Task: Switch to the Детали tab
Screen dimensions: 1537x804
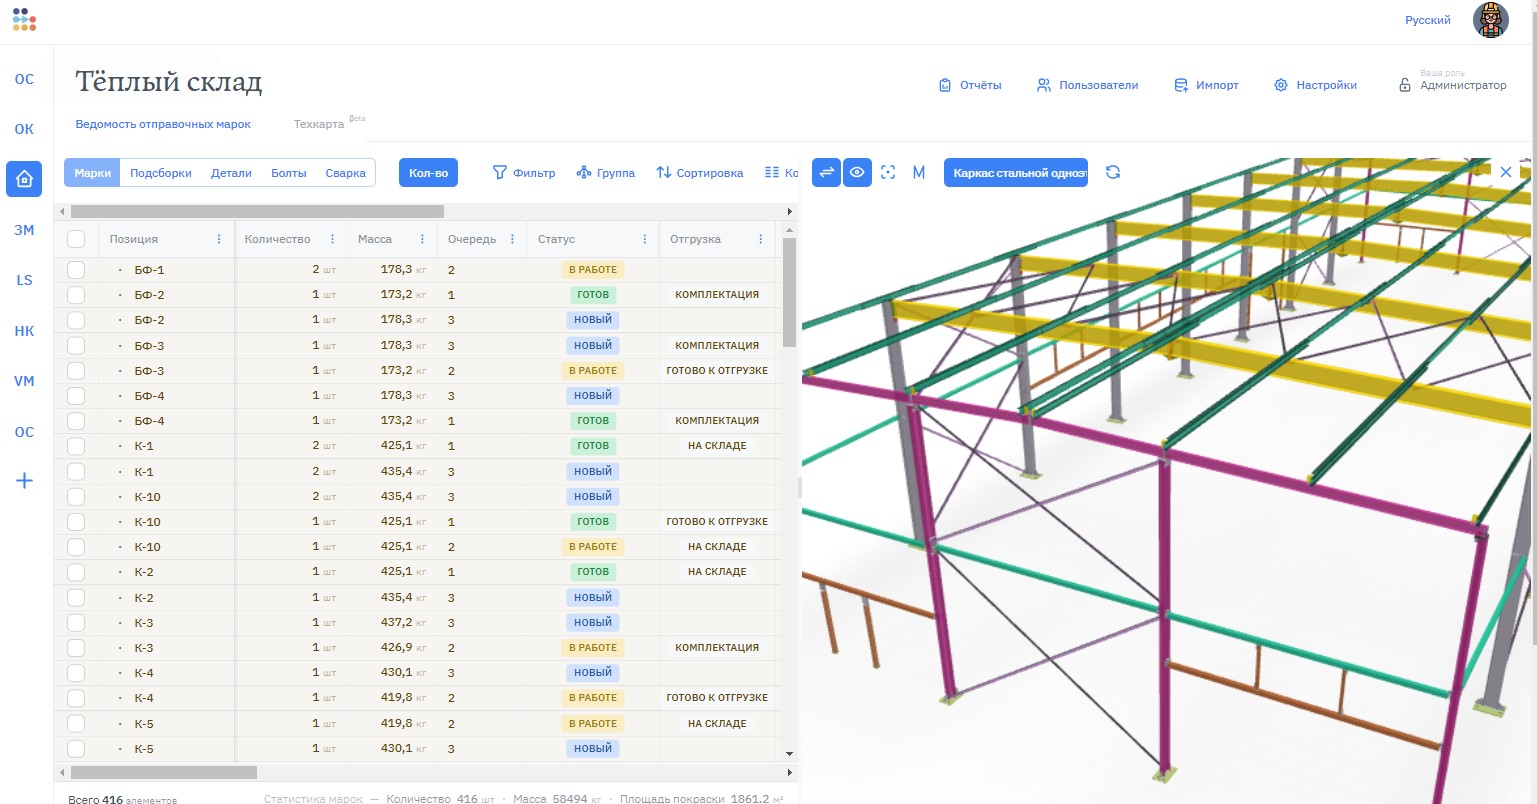Action: pyautogui.click(x=231, y=173)
